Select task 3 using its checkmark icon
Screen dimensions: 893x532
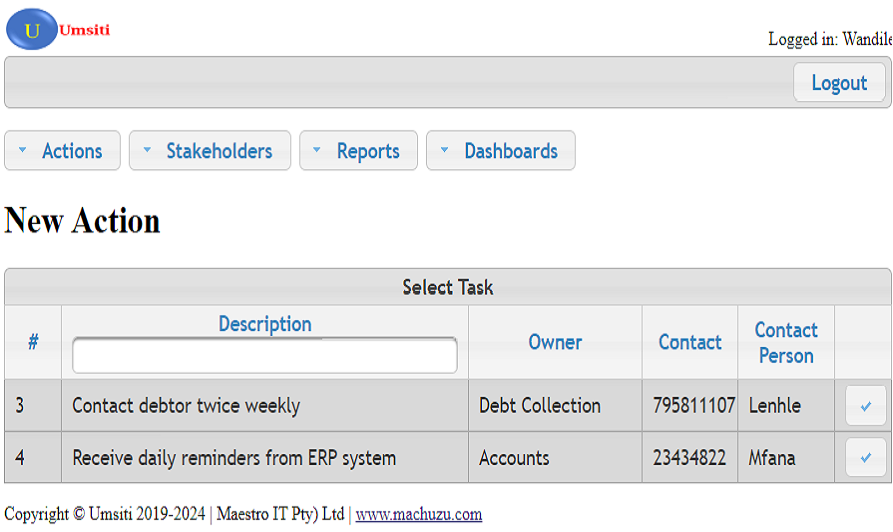(x=865, y=406)
